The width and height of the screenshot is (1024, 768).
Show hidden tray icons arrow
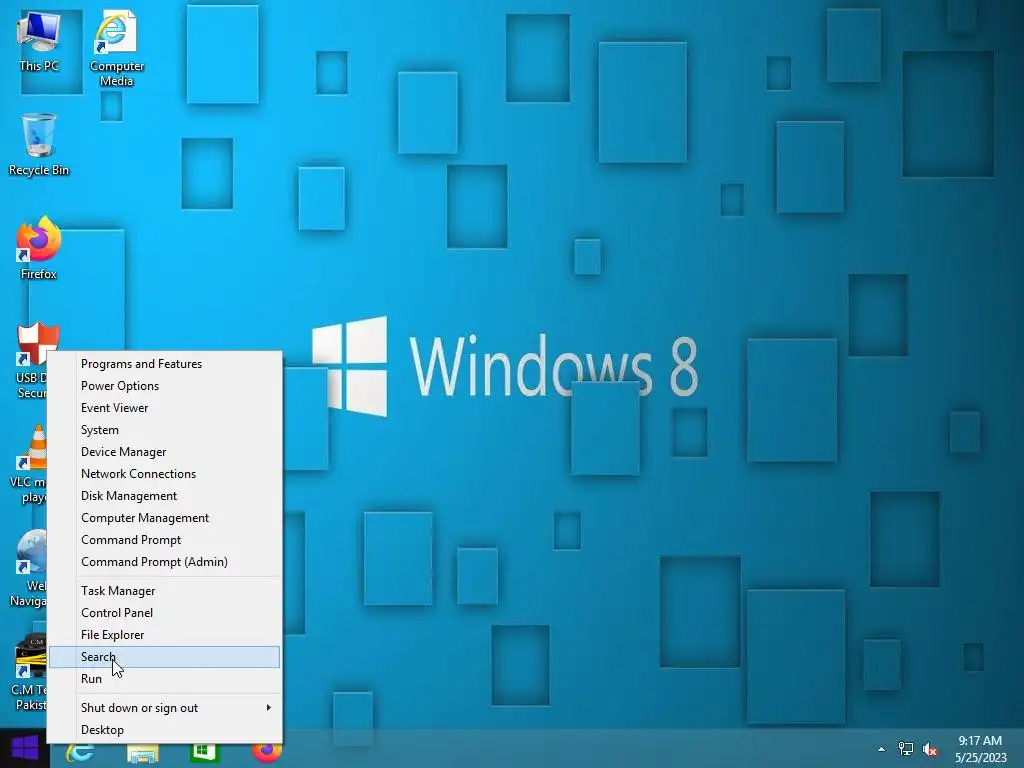click(x=881, y=749)
